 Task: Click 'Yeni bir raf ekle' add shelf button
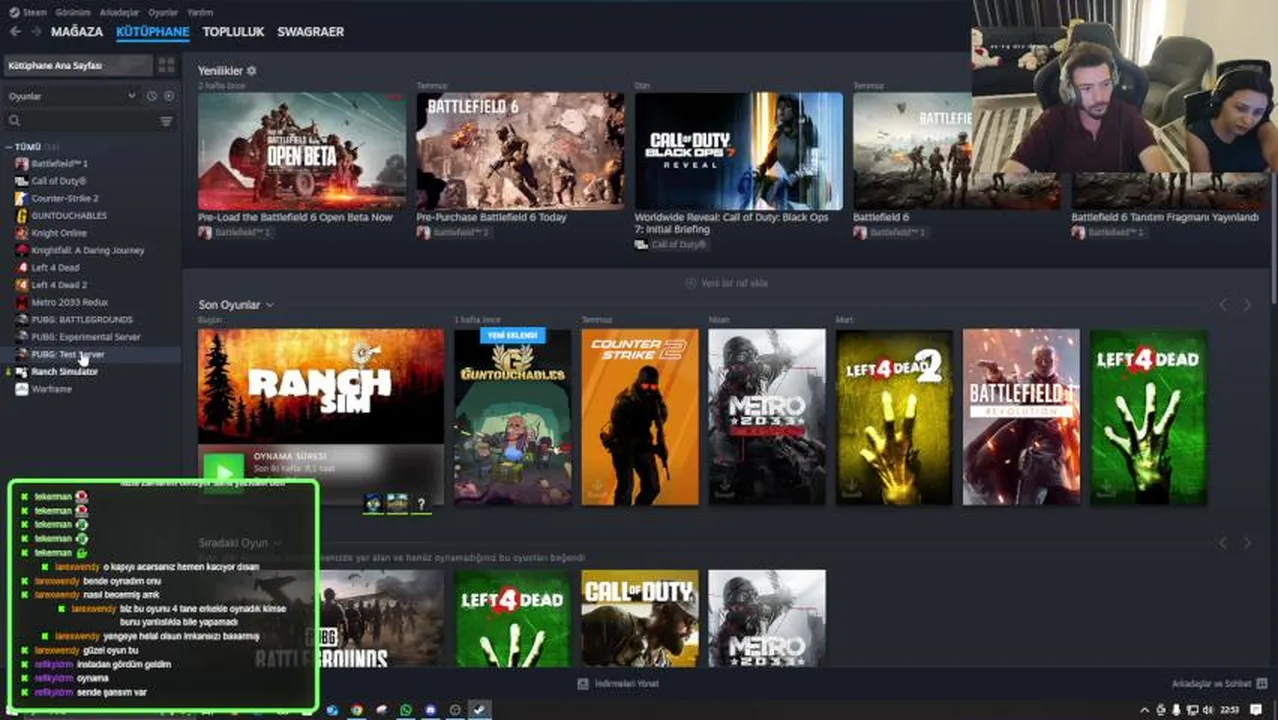[x=727, y=283]
